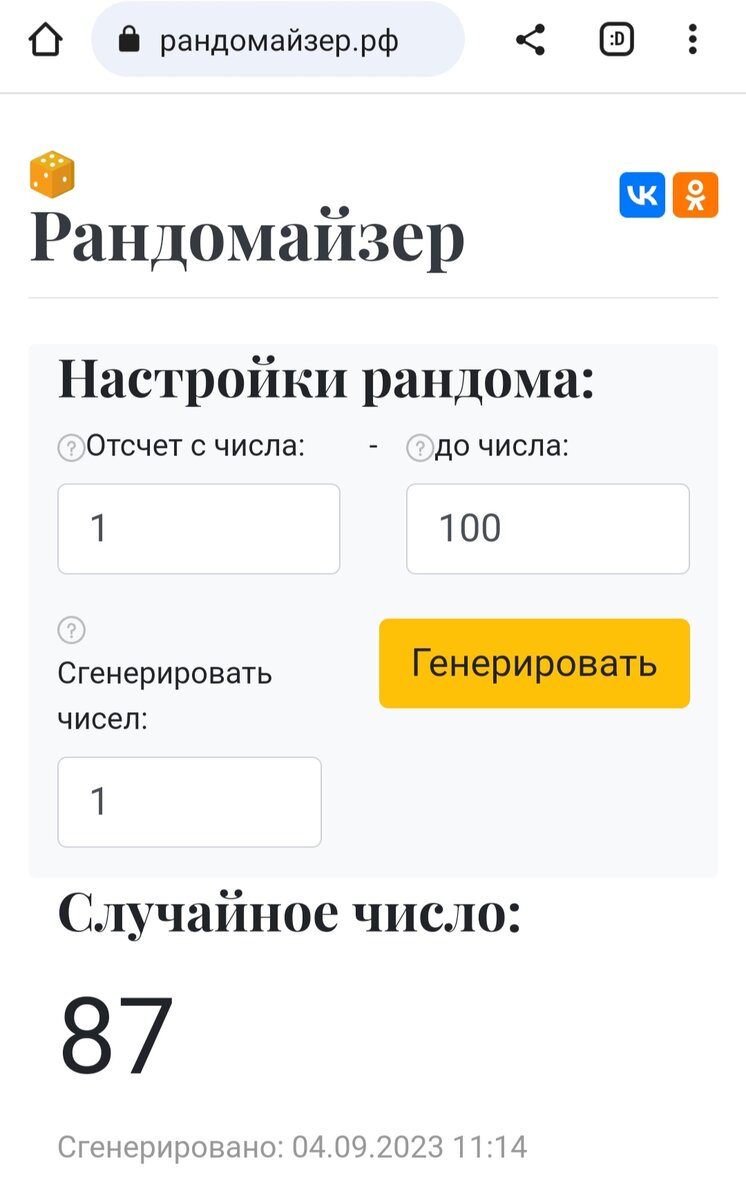Click the 'Сгенерировано' timestamp text
The width and height of the screenshot is (746, 1200).
[292, 1147]
